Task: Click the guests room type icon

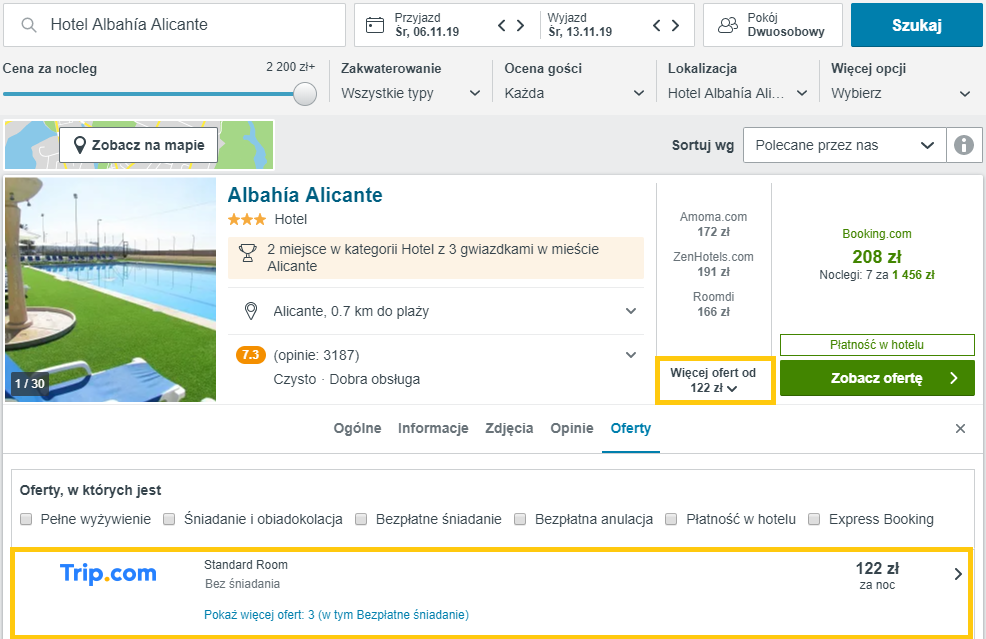Action: click(728, 25)
